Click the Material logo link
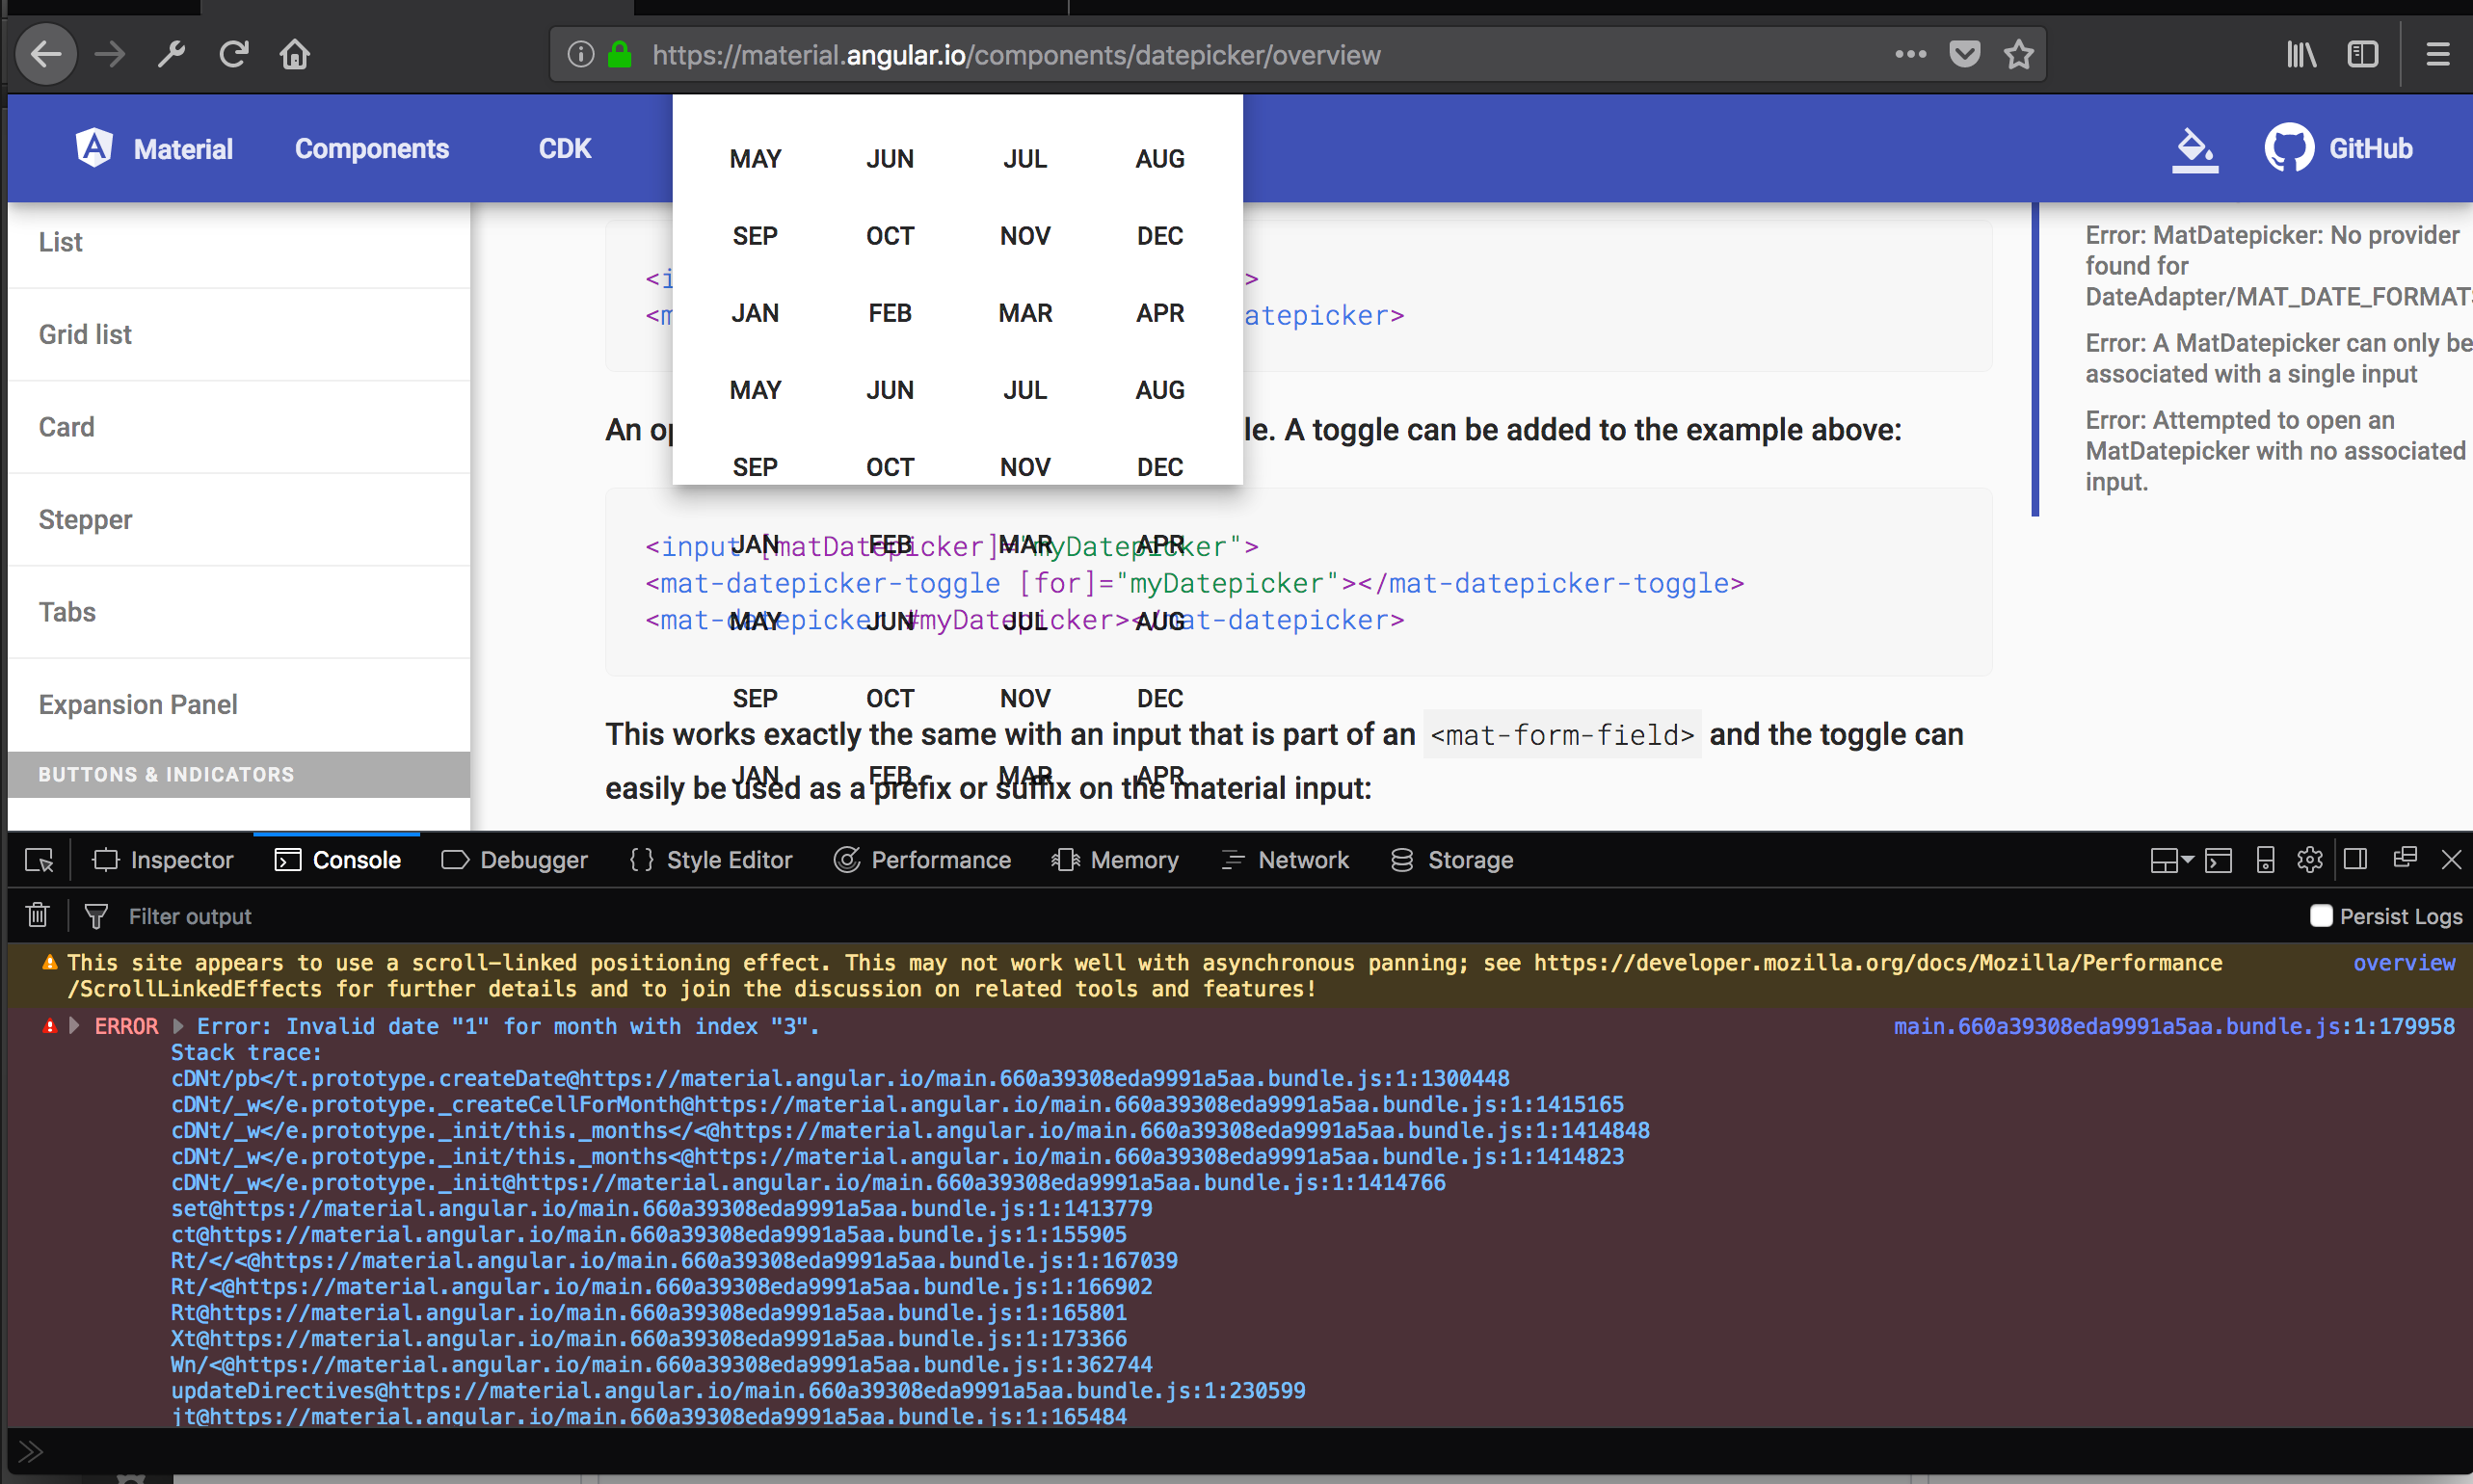The height and width of the screenshot is (1484, 2473). [154, 149]
